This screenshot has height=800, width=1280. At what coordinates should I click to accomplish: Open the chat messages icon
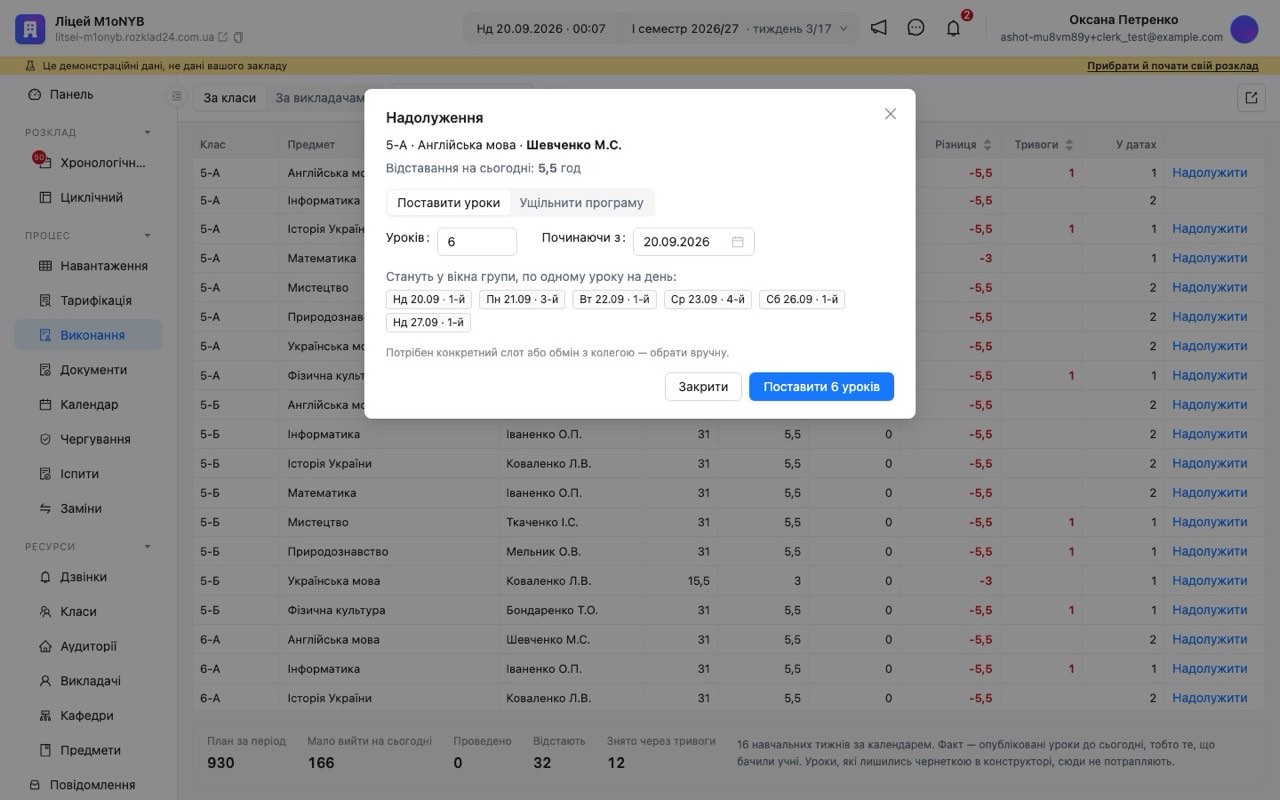click(916, 28)
